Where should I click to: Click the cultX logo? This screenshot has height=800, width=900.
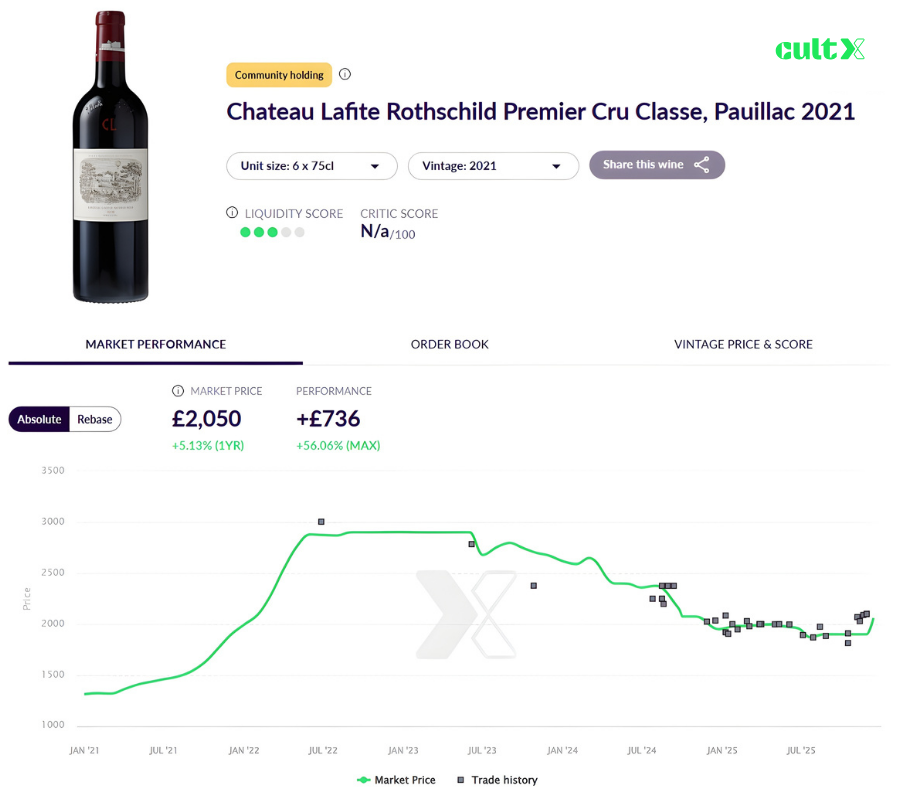coord(820,48)
